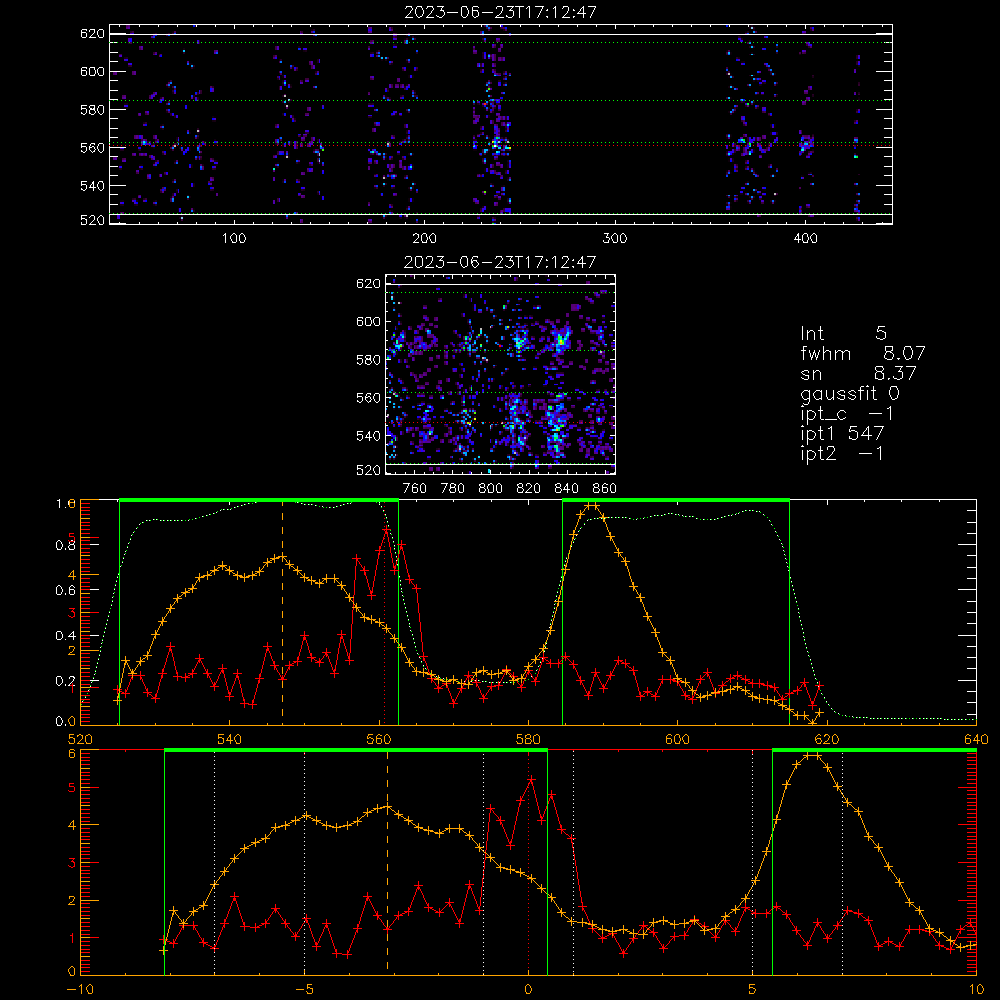Click x-axis label 760 under the middle image

[x=415, y=489]
